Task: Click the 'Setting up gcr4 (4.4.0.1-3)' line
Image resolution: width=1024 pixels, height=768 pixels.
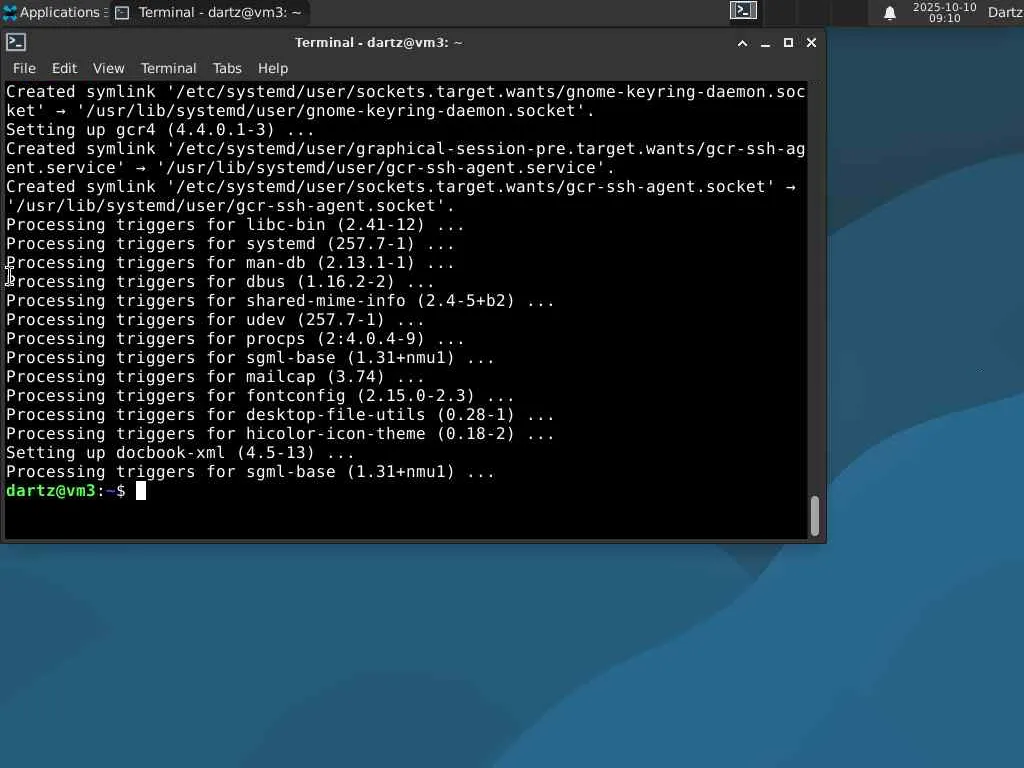Action: pos(160,130)
